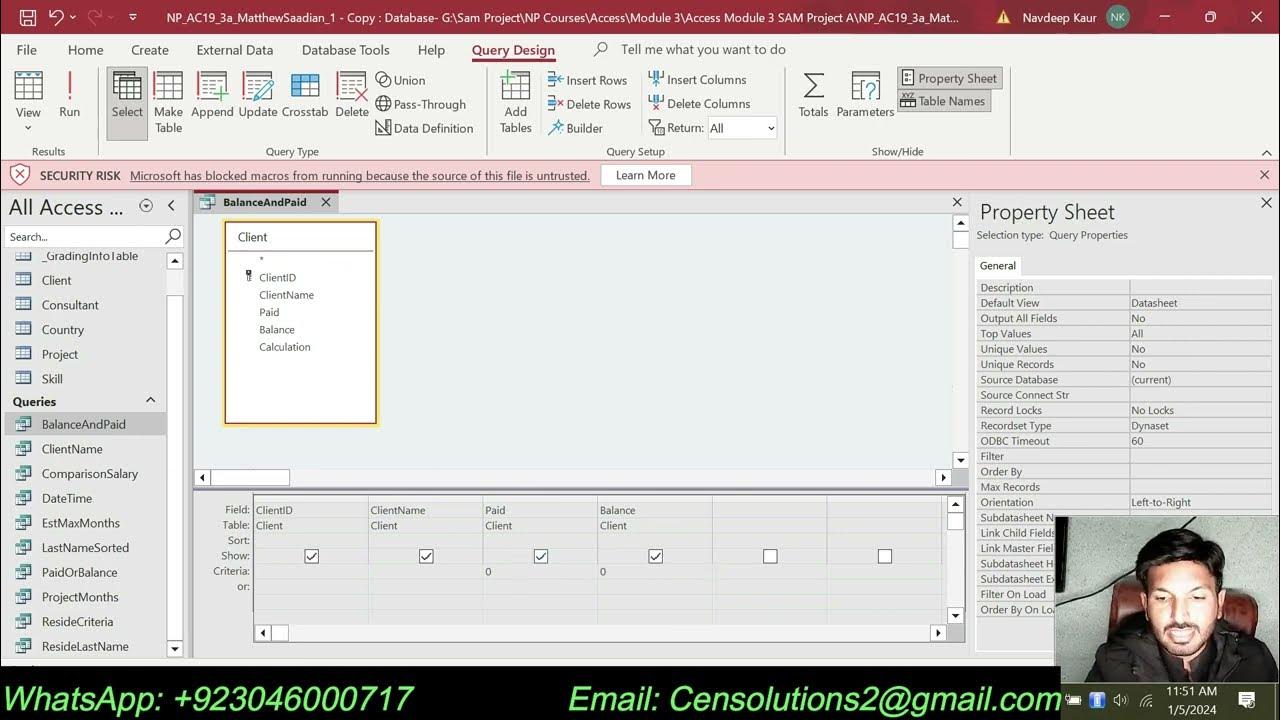Image resolution: width=1280 pixels, height=720 pixels.
Task: Open the Expression Builder
Action: [576, 128]
